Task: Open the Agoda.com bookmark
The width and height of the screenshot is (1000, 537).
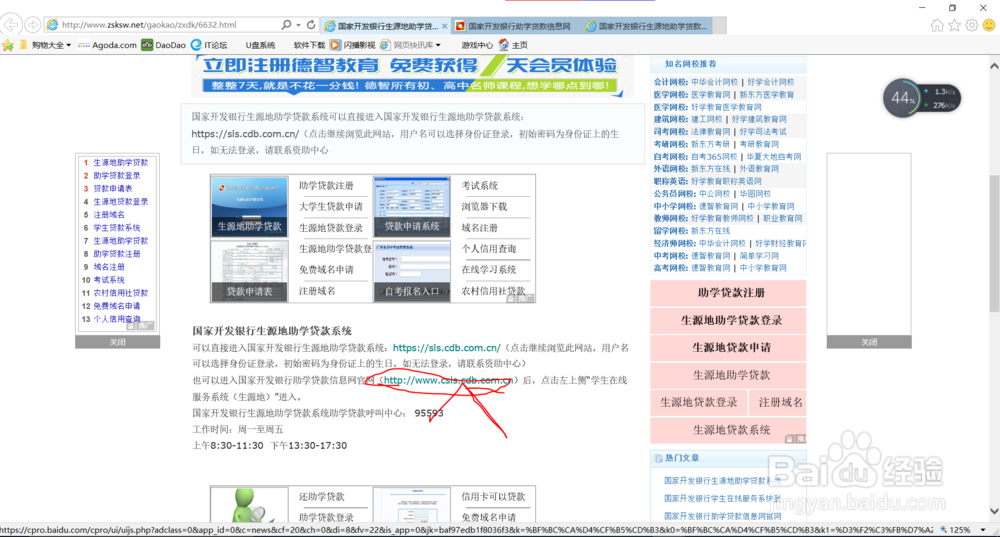Action: pyautogui.click(x=107, y=45)
